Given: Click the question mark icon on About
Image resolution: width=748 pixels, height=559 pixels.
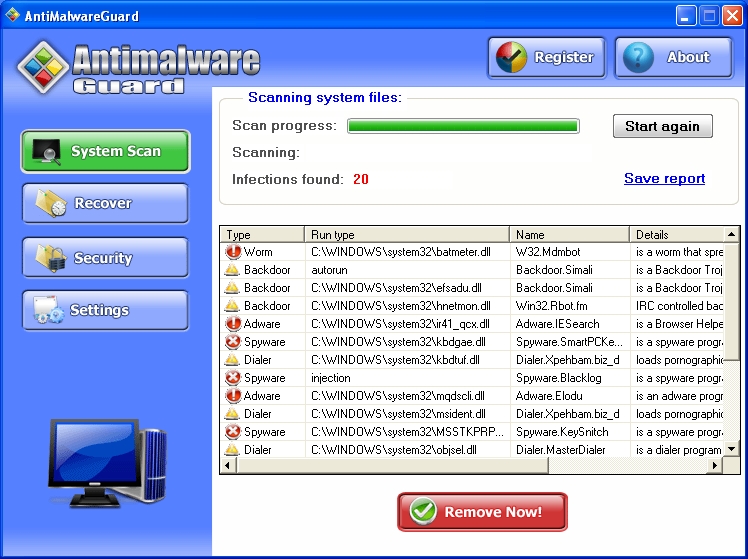Looking at the screenshot, I should [x=638, y=57].
